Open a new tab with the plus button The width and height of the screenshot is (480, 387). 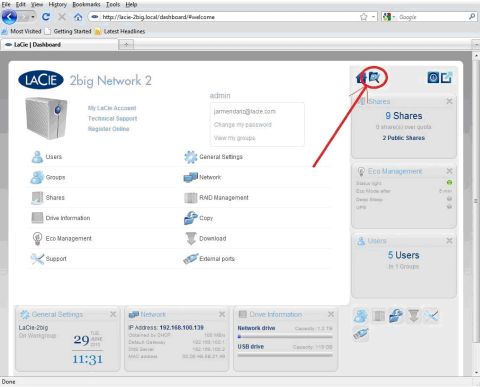click(126, 44)
